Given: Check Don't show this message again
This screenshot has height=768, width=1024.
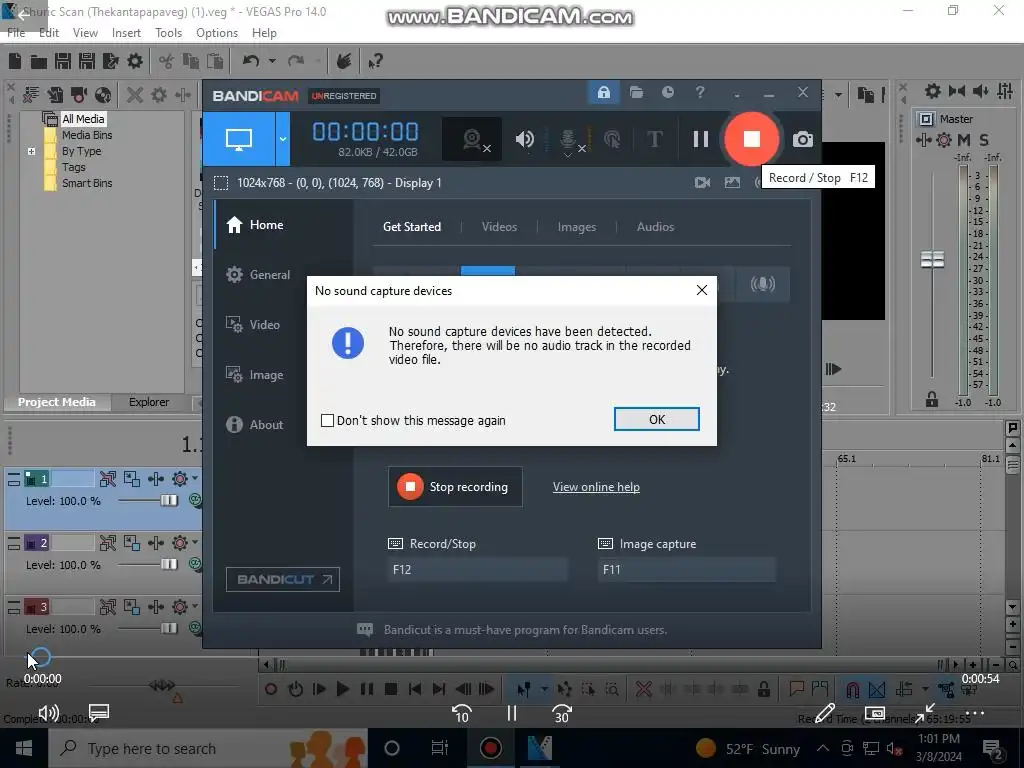Looking at the screenshot, I should 327,421.
